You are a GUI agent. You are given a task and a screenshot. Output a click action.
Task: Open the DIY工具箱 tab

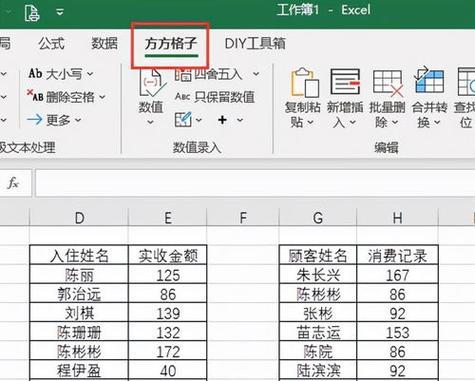(x=255, y=44)
